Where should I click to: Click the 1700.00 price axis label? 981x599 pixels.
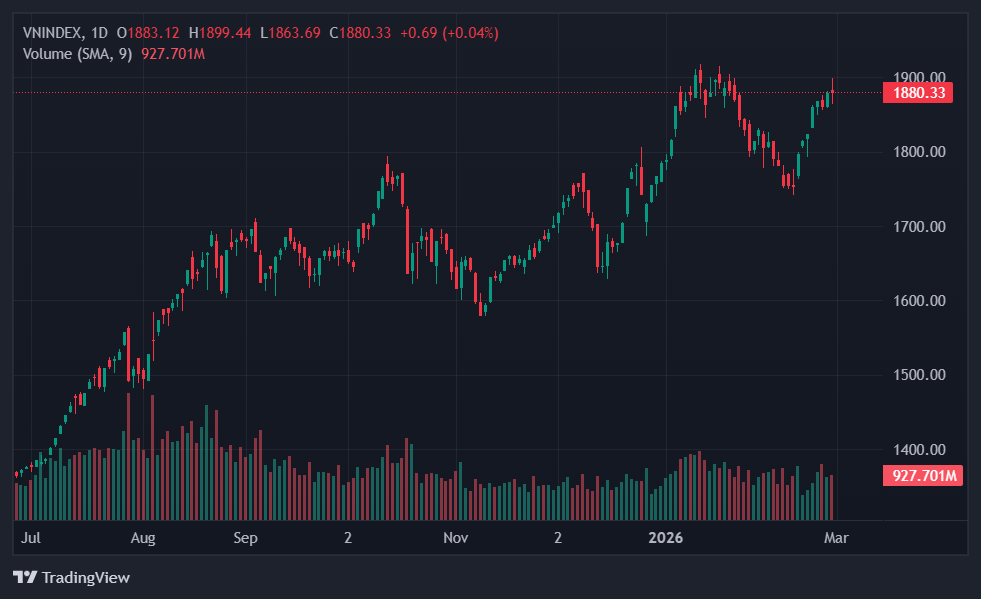tap(918, 226)
